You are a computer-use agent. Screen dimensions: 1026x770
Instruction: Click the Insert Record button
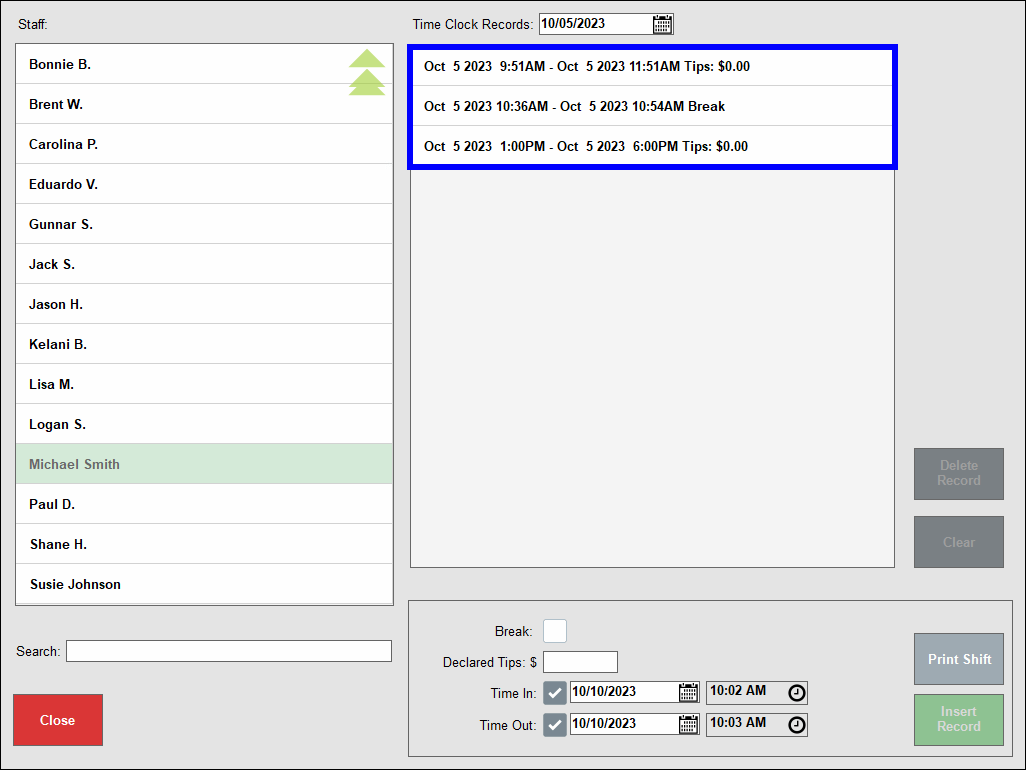point(958,720)
